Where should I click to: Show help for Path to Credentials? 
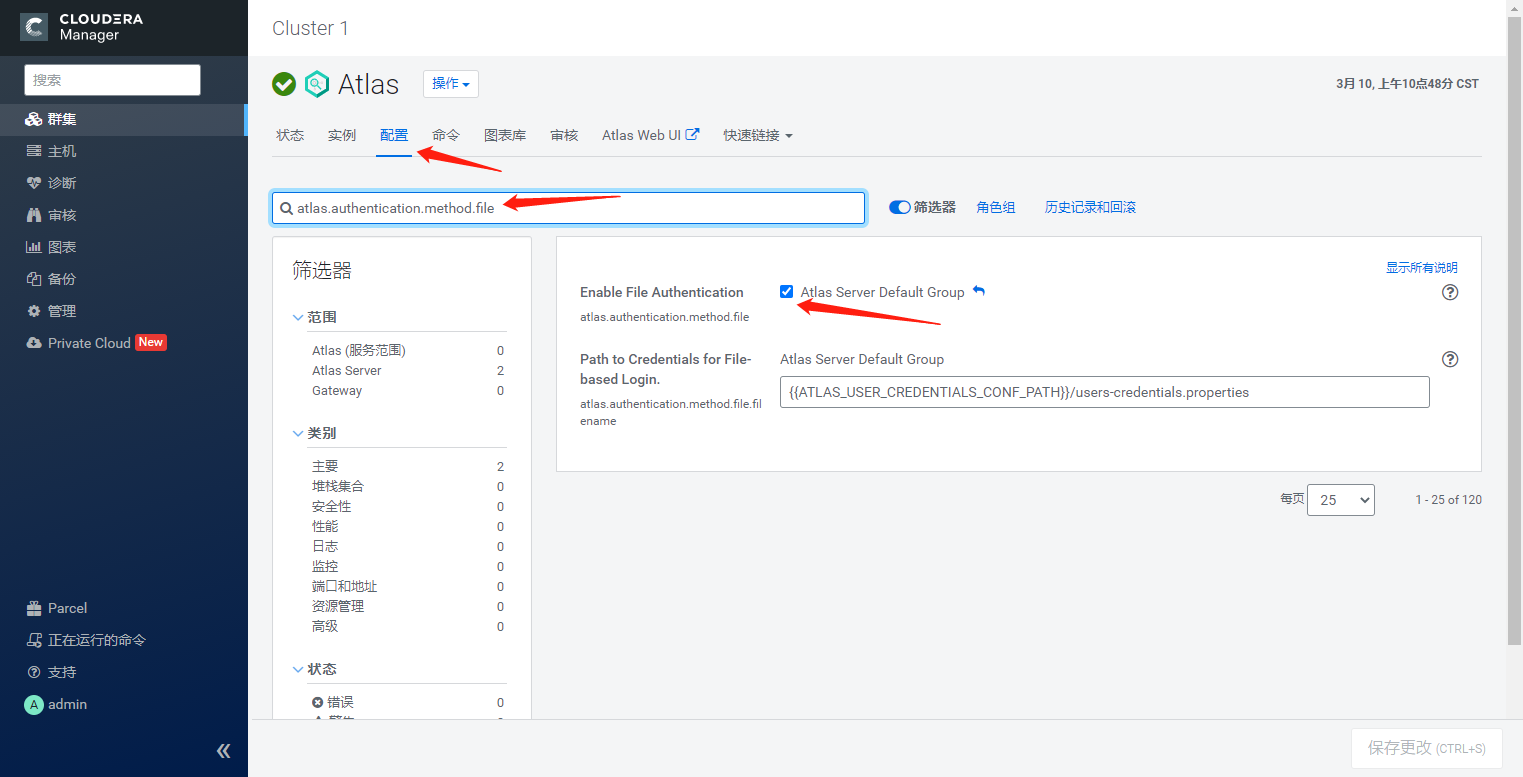tap(1450, 359)
